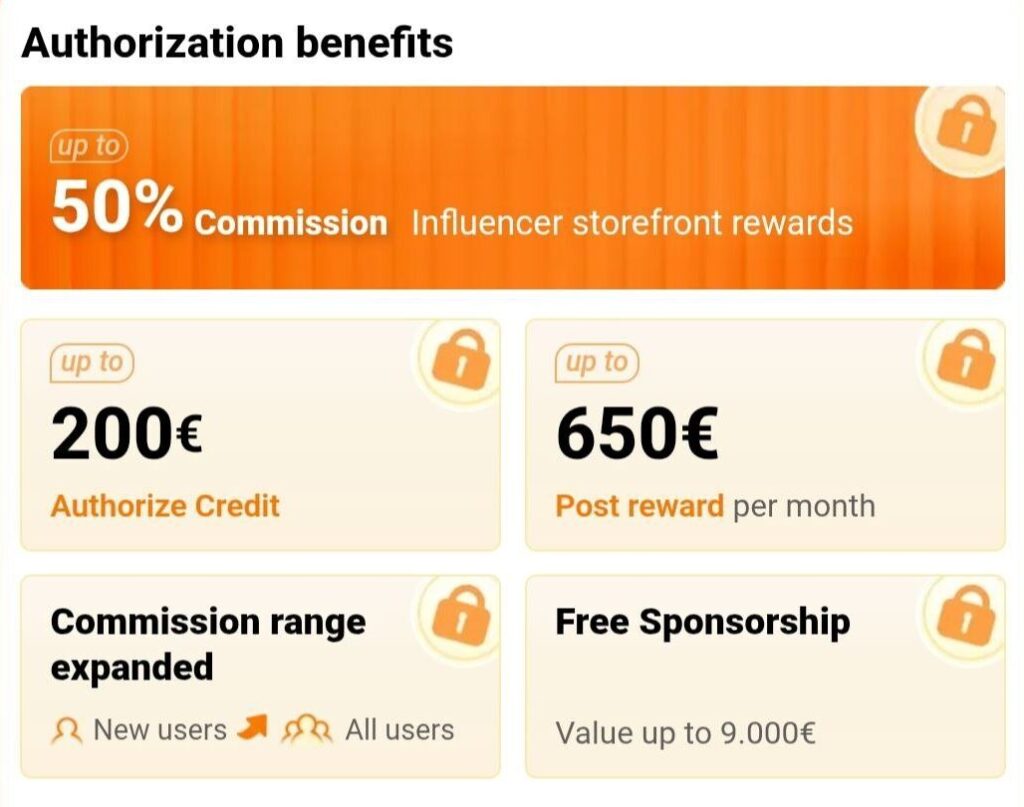Viewport: 1024px width, 807px height.
Task: Click the orange upward arrow between user types
Action: tap(252, 727)
